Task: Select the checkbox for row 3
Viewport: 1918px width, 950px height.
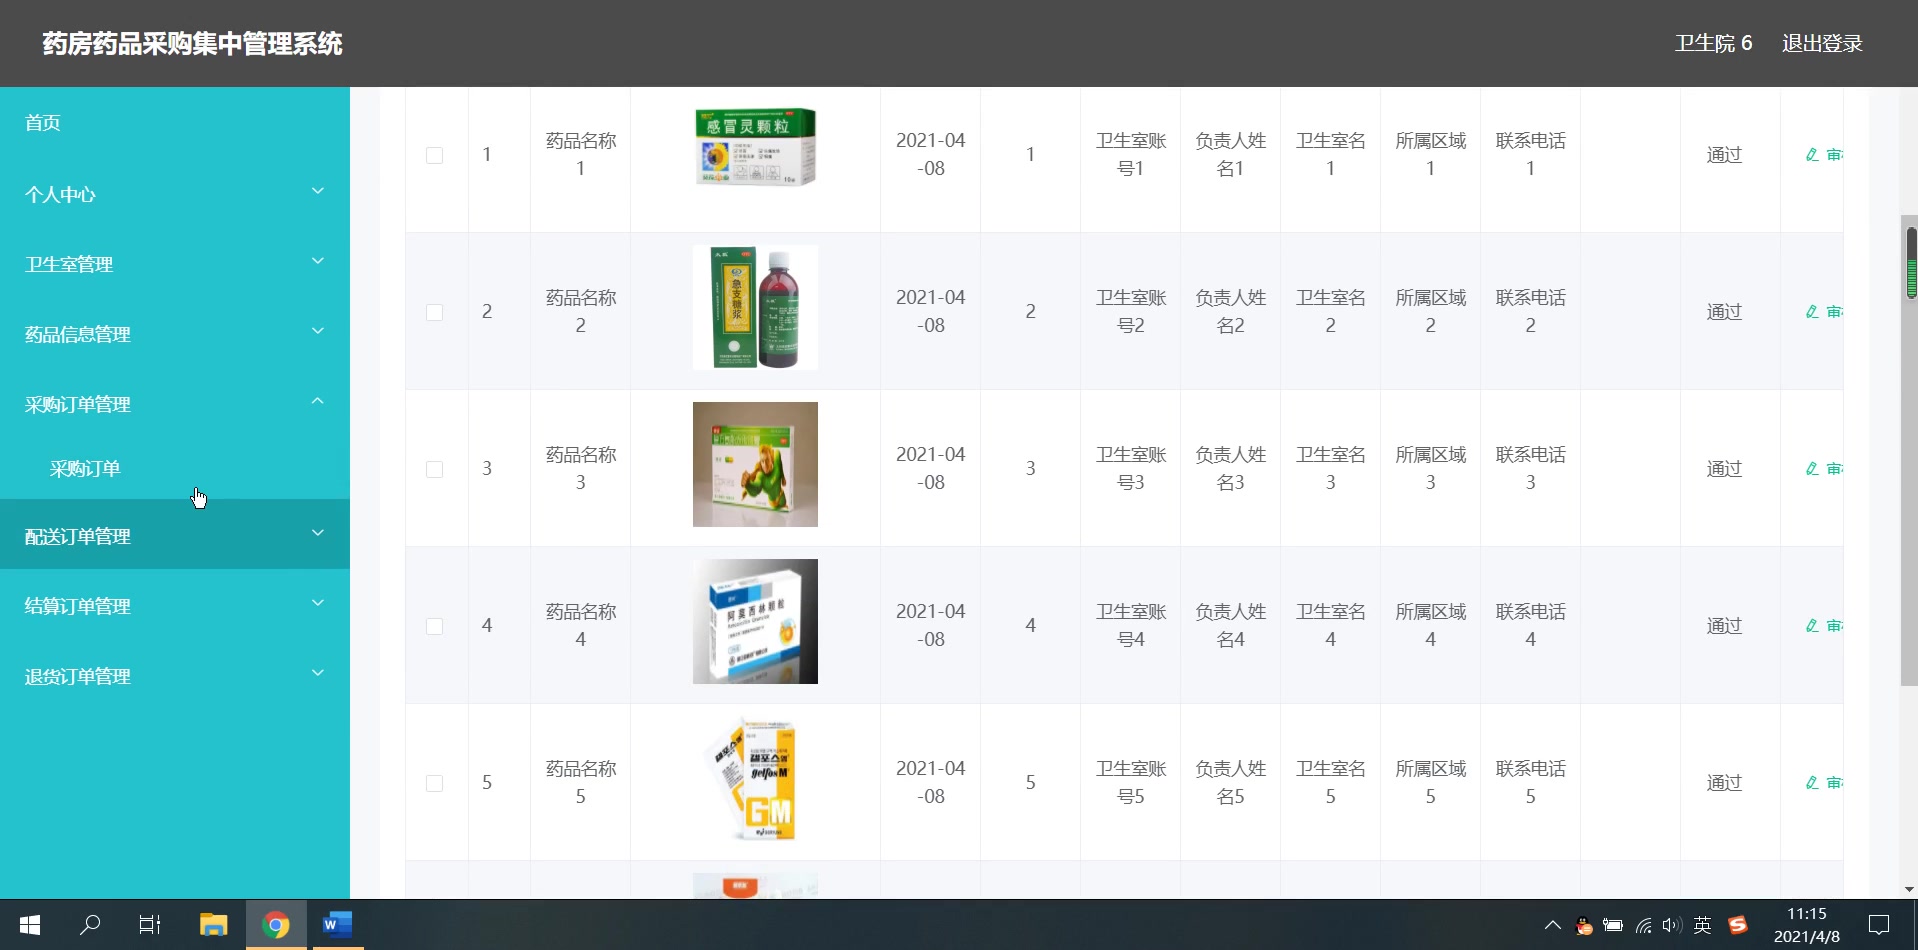Action: coord(434,469)
